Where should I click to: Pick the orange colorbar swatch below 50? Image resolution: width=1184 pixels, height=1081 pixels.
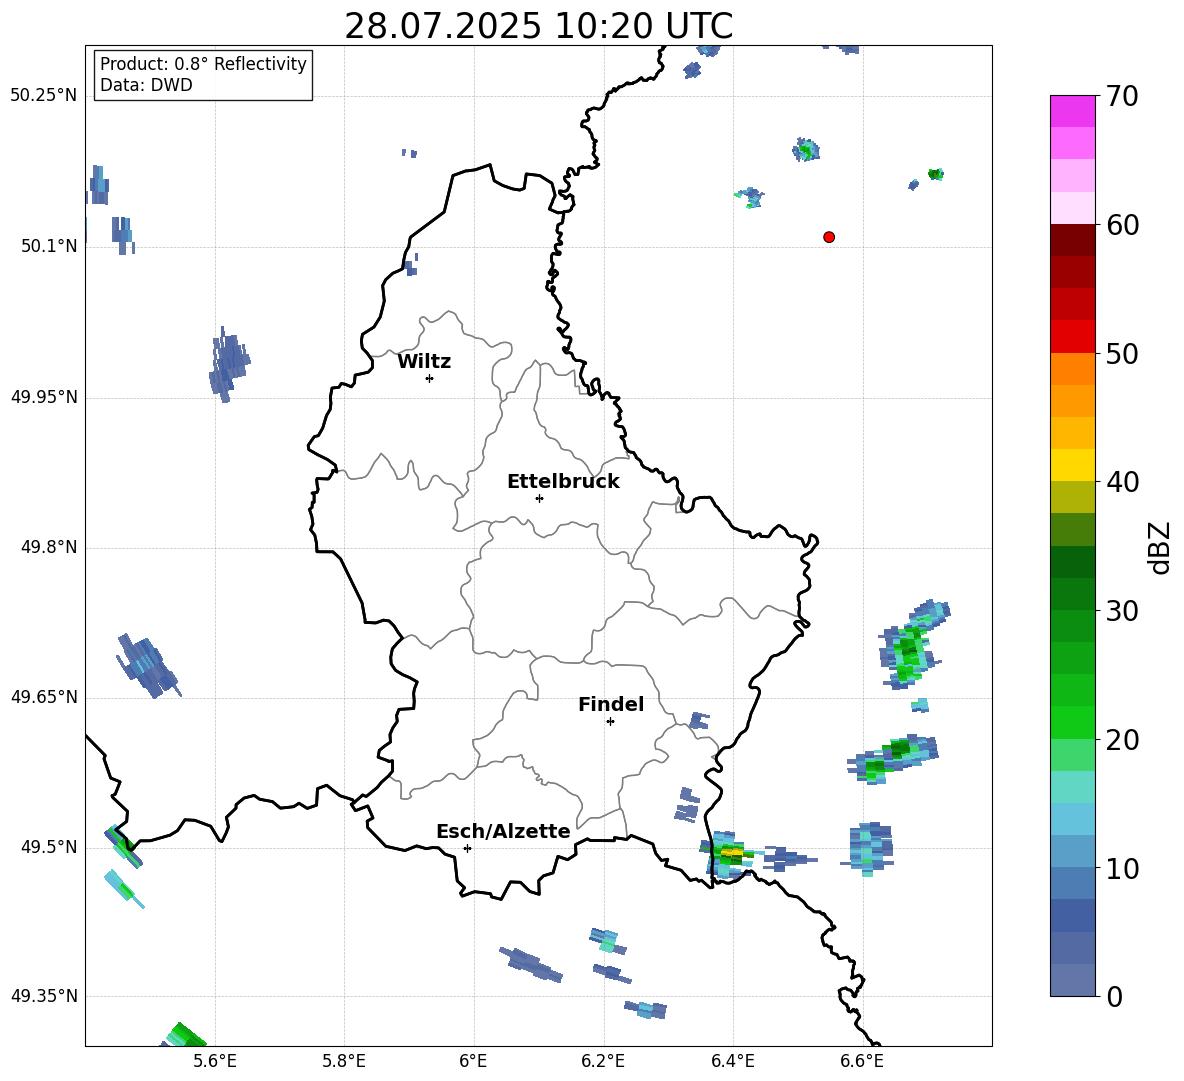pos(1073,369)
